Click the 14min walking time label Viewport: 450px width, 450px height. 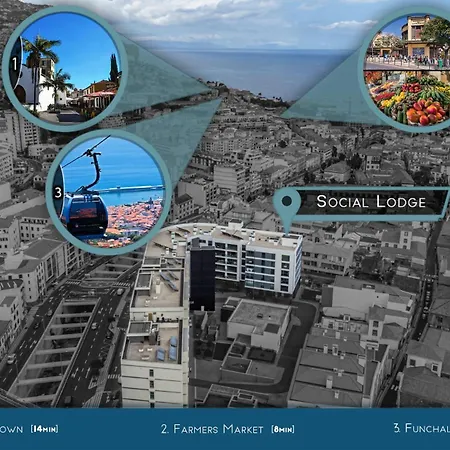pos(45,429)
